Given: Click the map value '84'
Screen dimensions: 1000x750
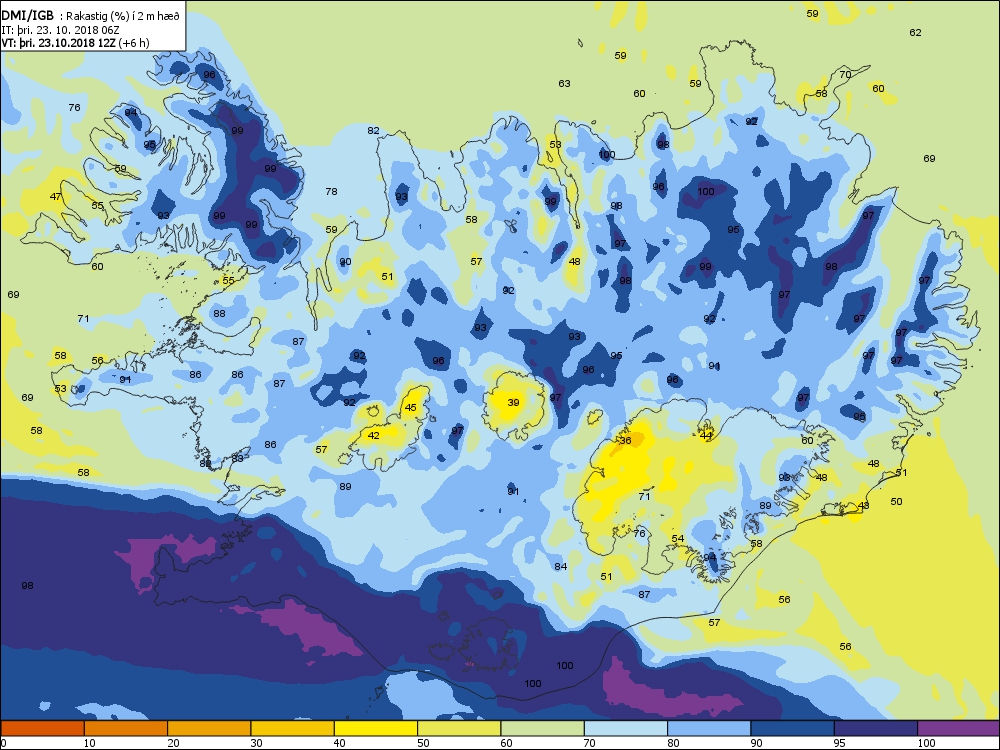Looking at the screenshot, I should [x=561, y=566].
